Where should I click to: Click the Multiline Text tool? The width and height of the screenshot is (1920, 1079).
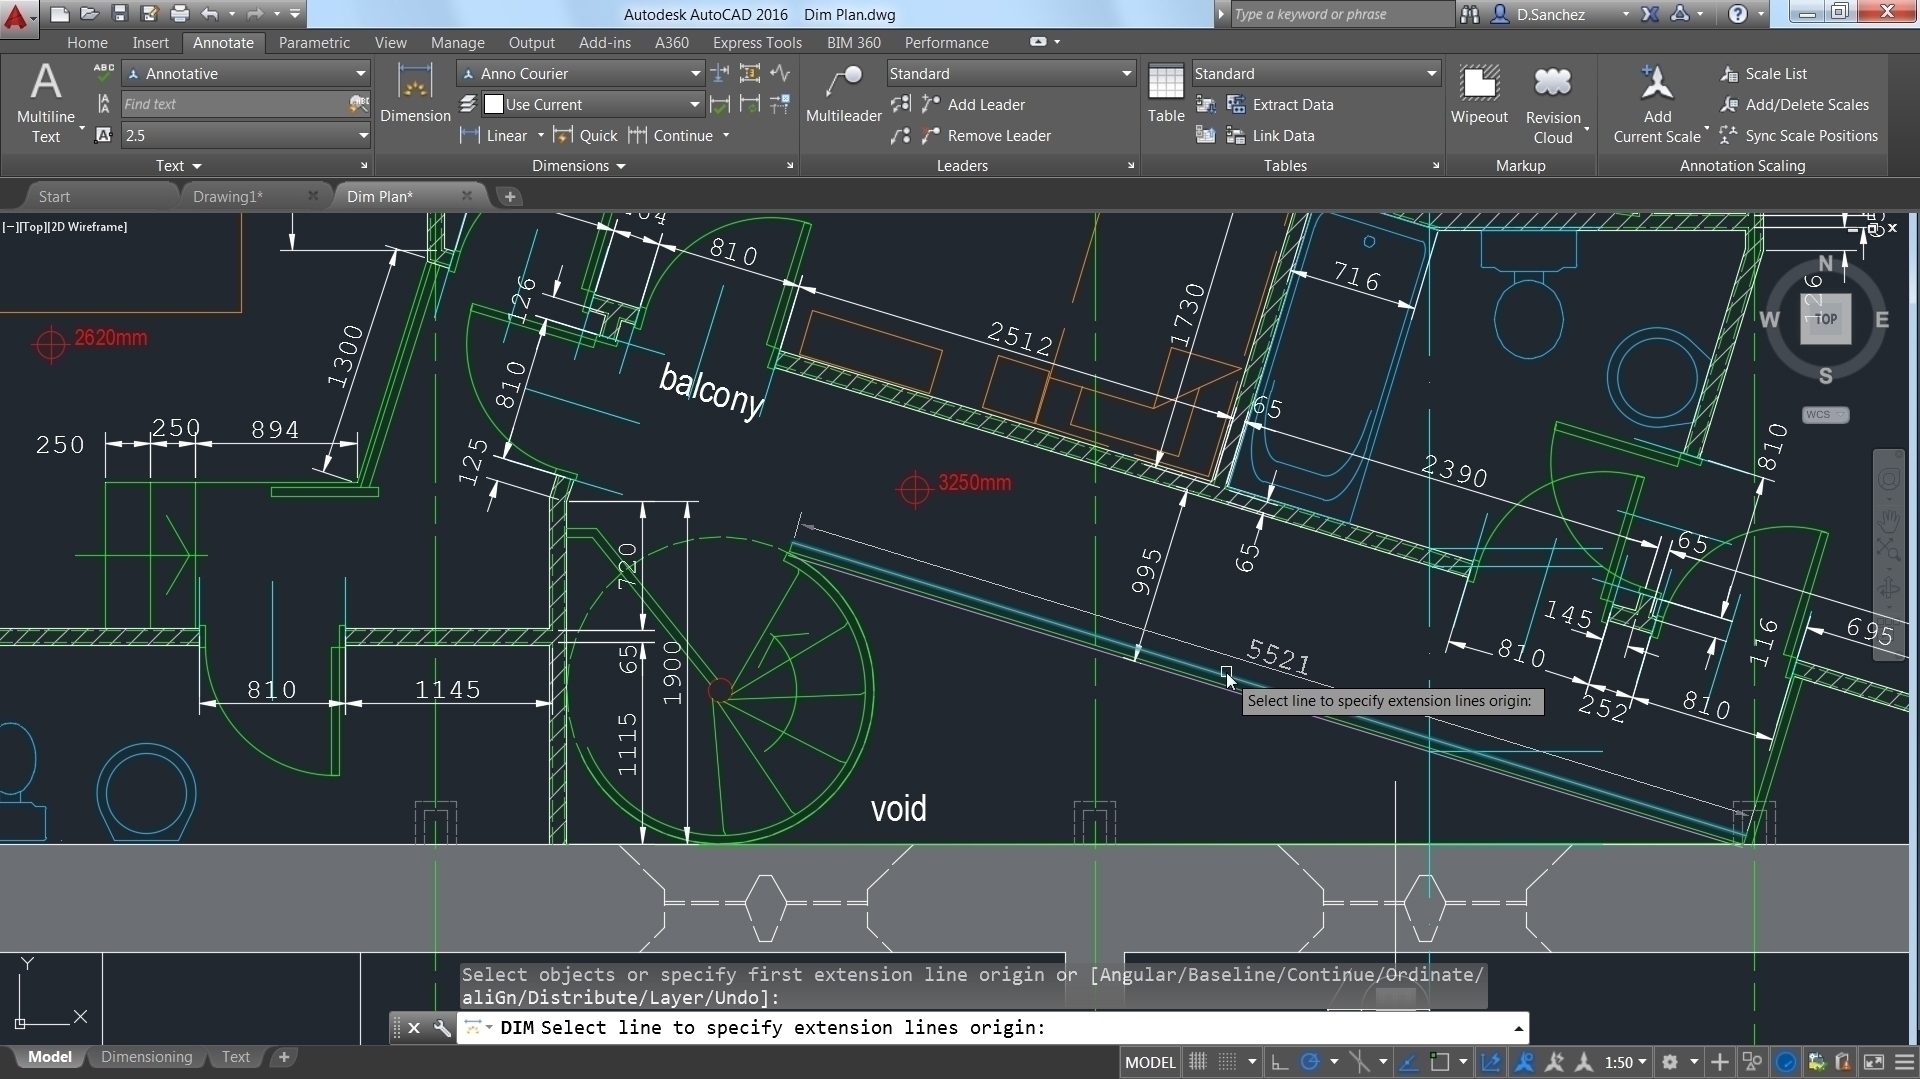pos(47,95)
